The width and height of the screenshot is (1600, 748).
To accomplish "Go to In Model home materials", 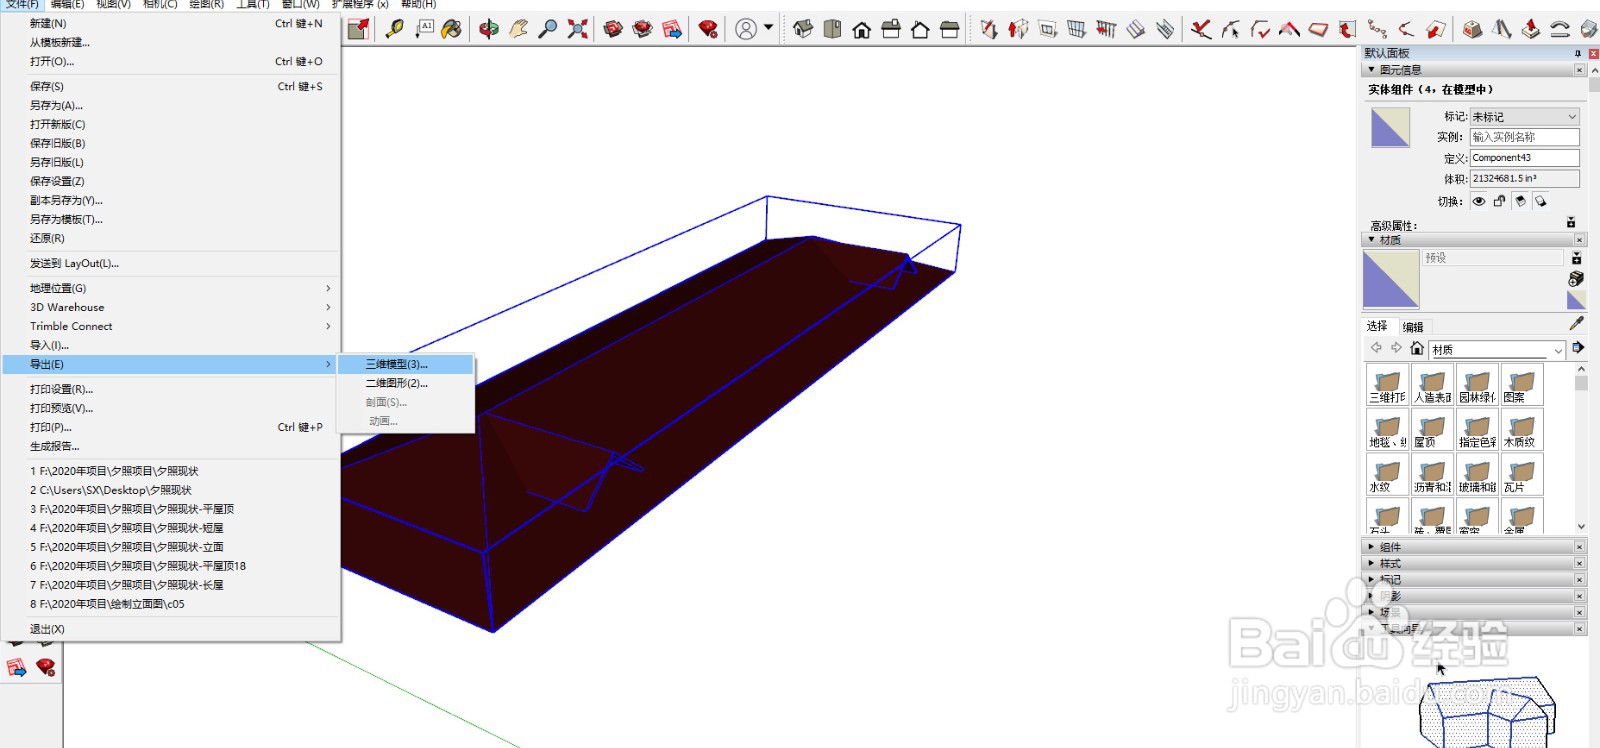I will 1416,348.
